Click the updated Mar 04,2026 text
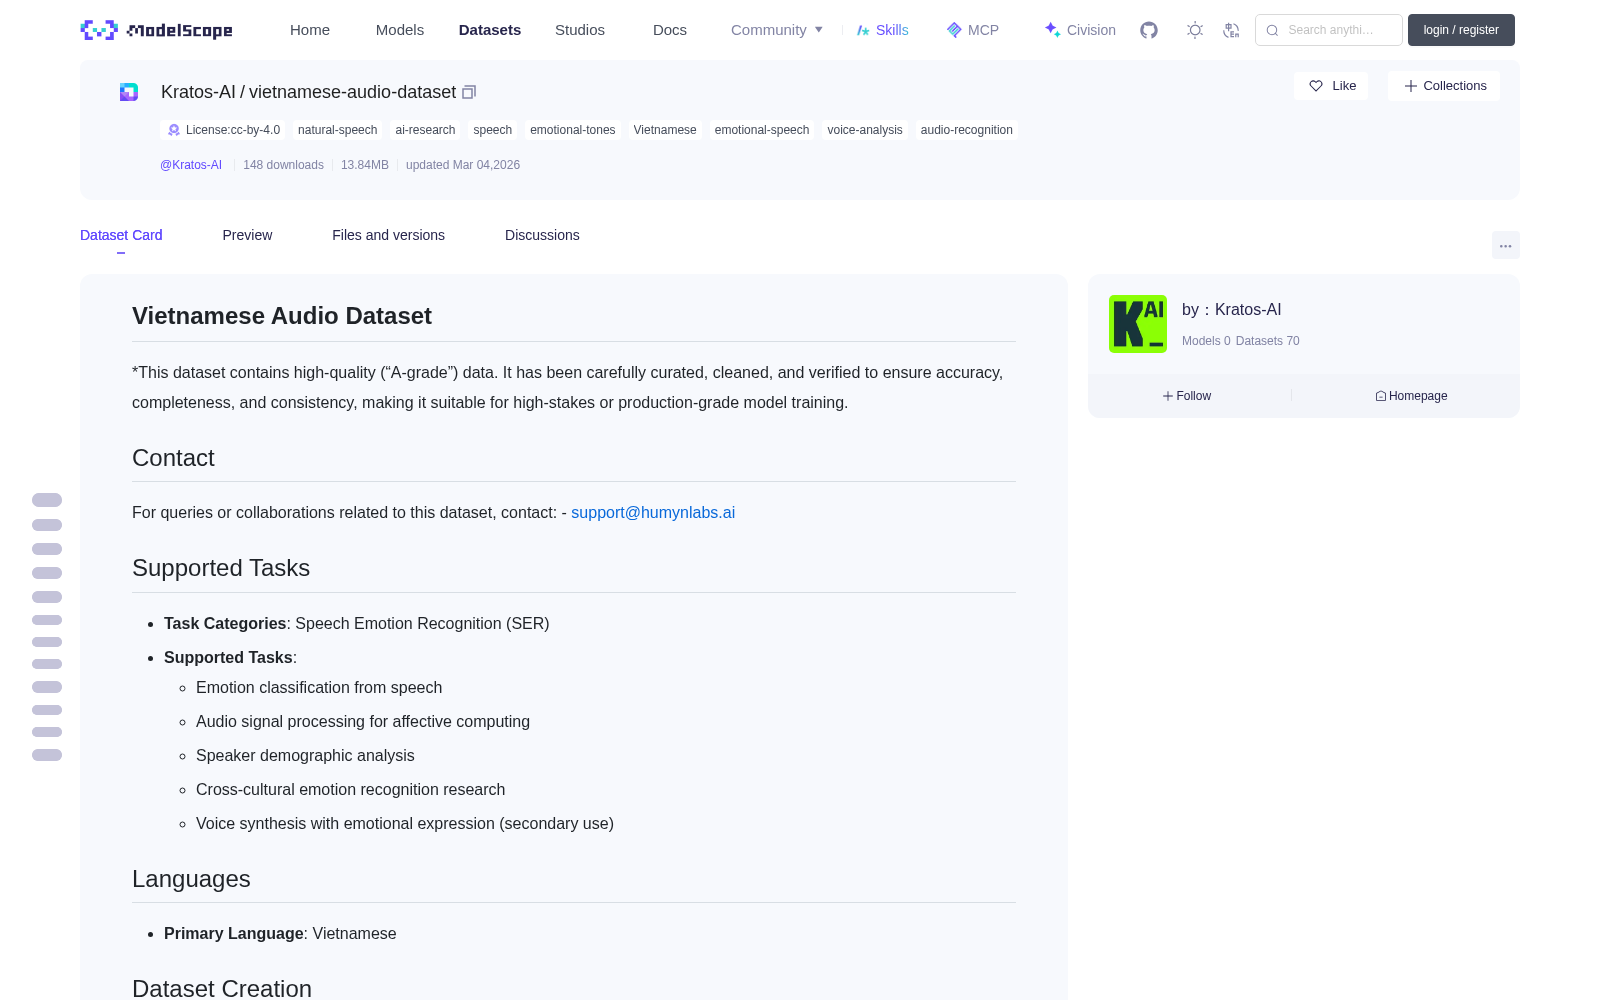This screenshot has width=1600, height=1000. (x=463, y=165)
